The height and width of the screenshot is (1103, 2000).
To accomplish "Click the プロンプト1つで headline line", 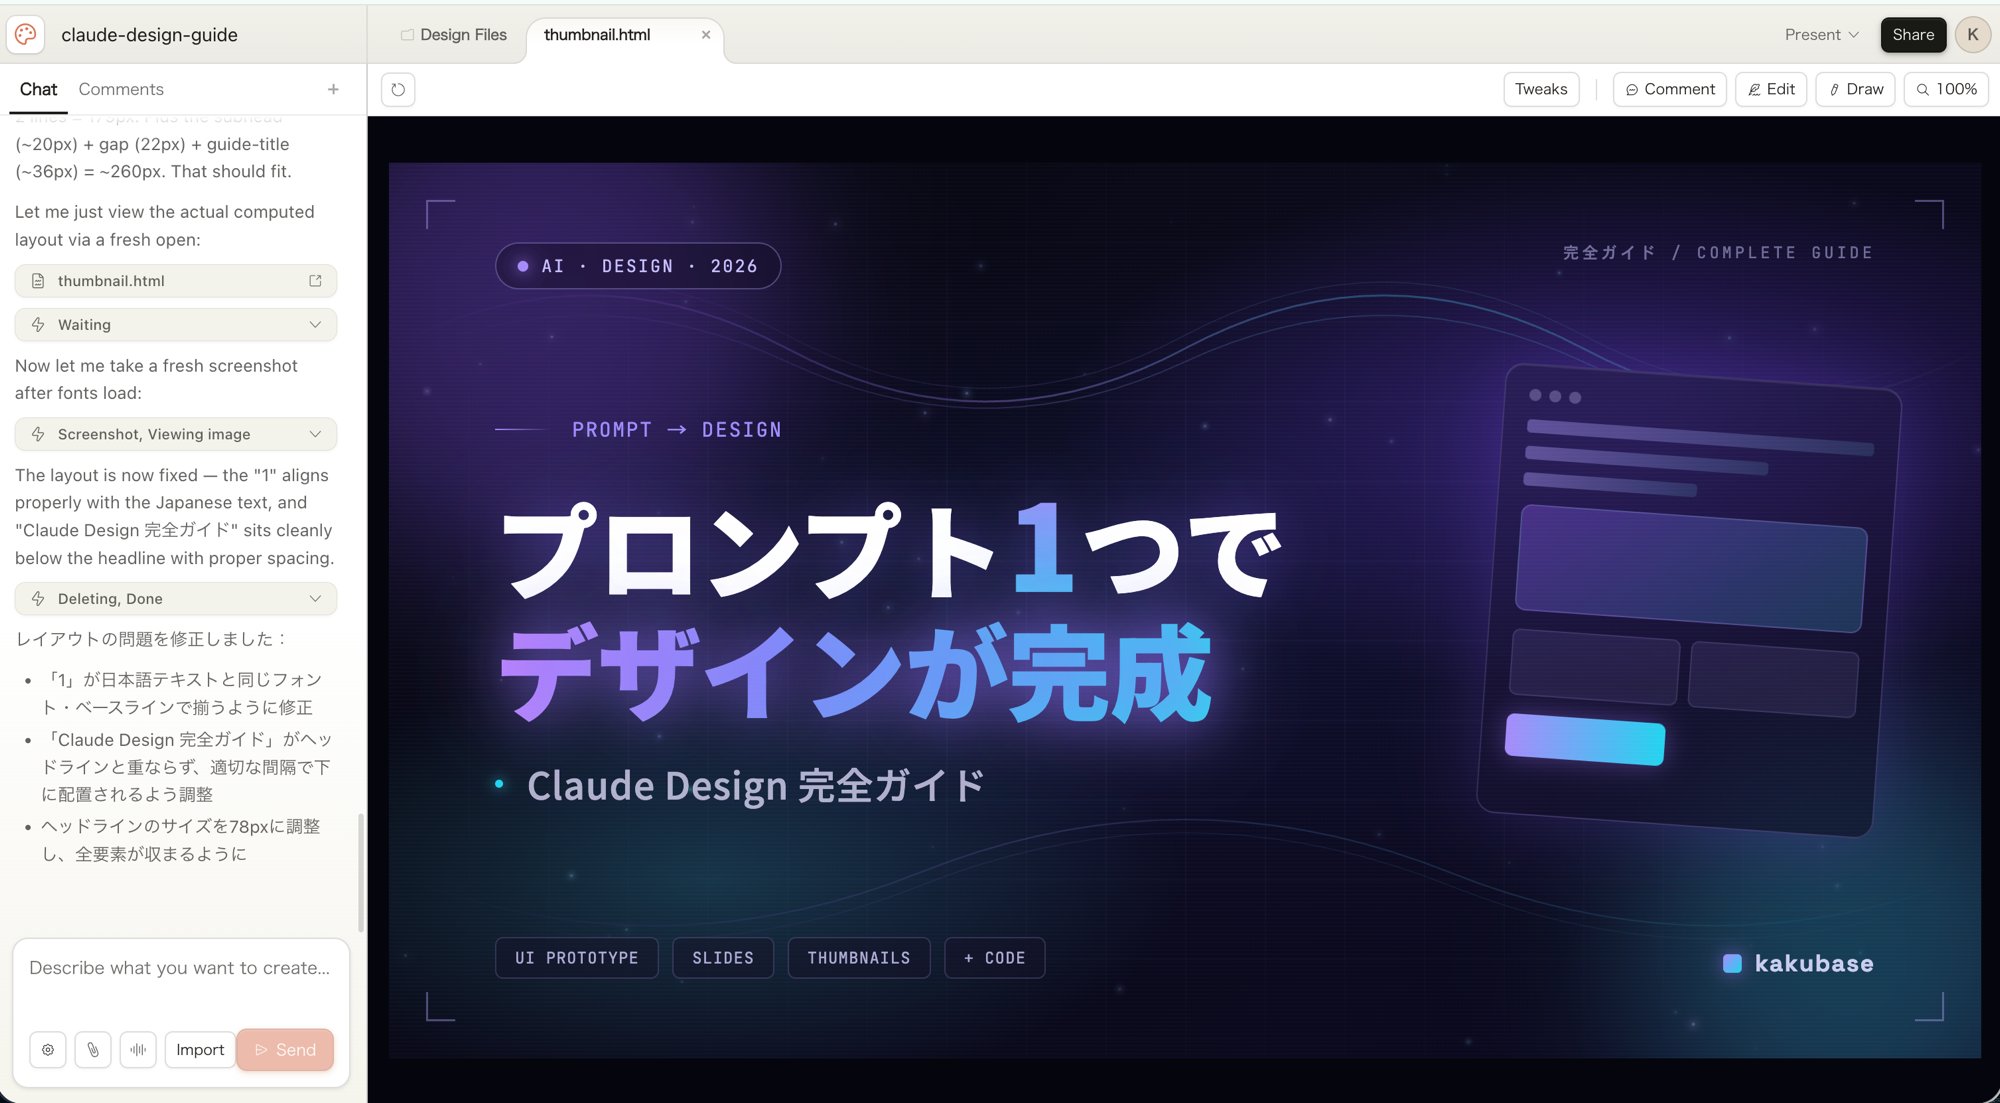I will 891,550.
